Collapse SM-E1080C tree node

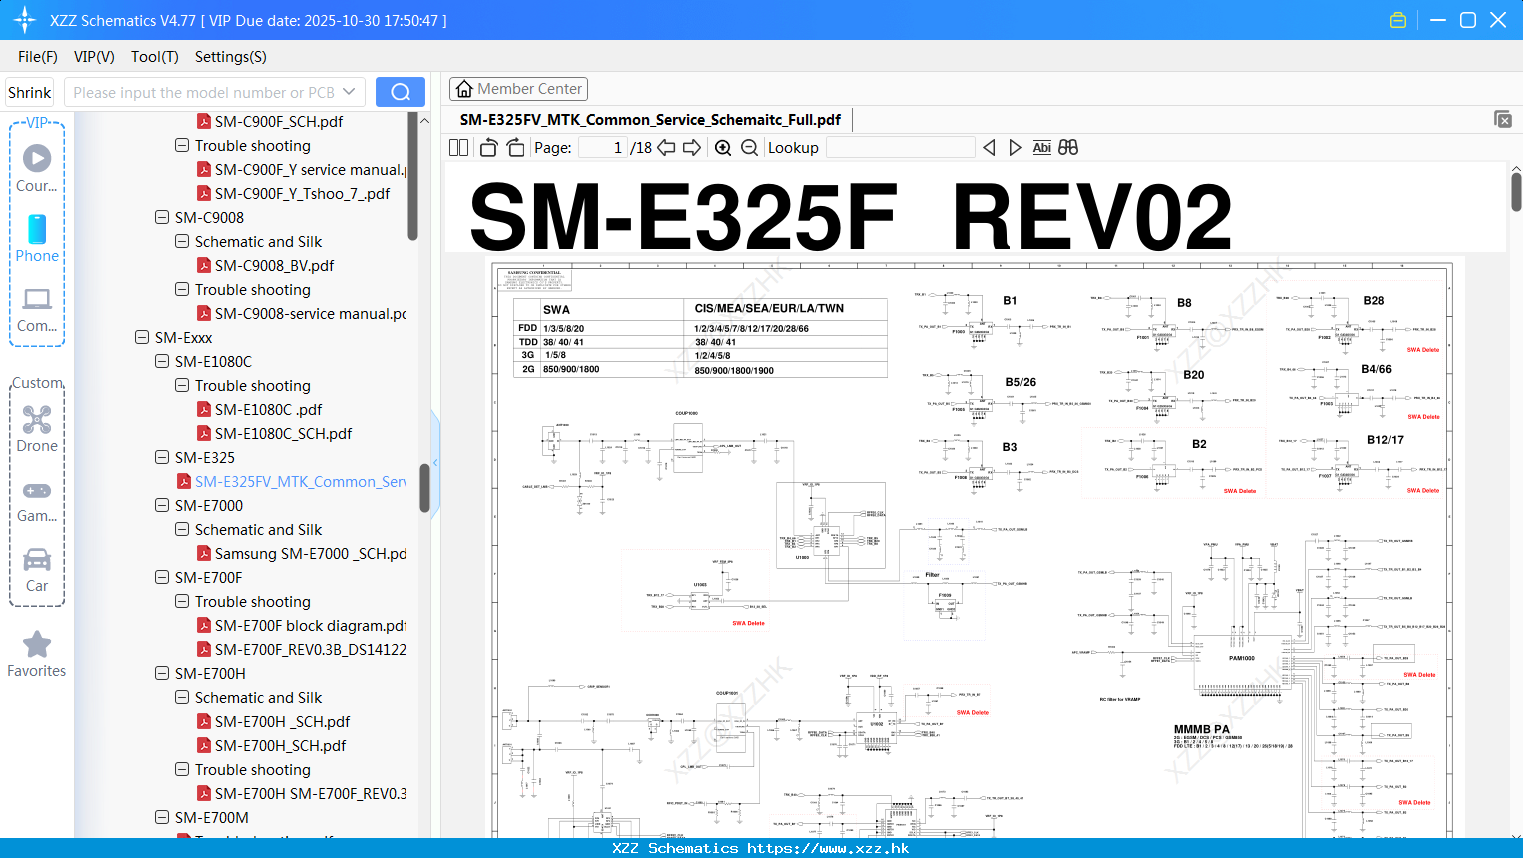point(162,361)
